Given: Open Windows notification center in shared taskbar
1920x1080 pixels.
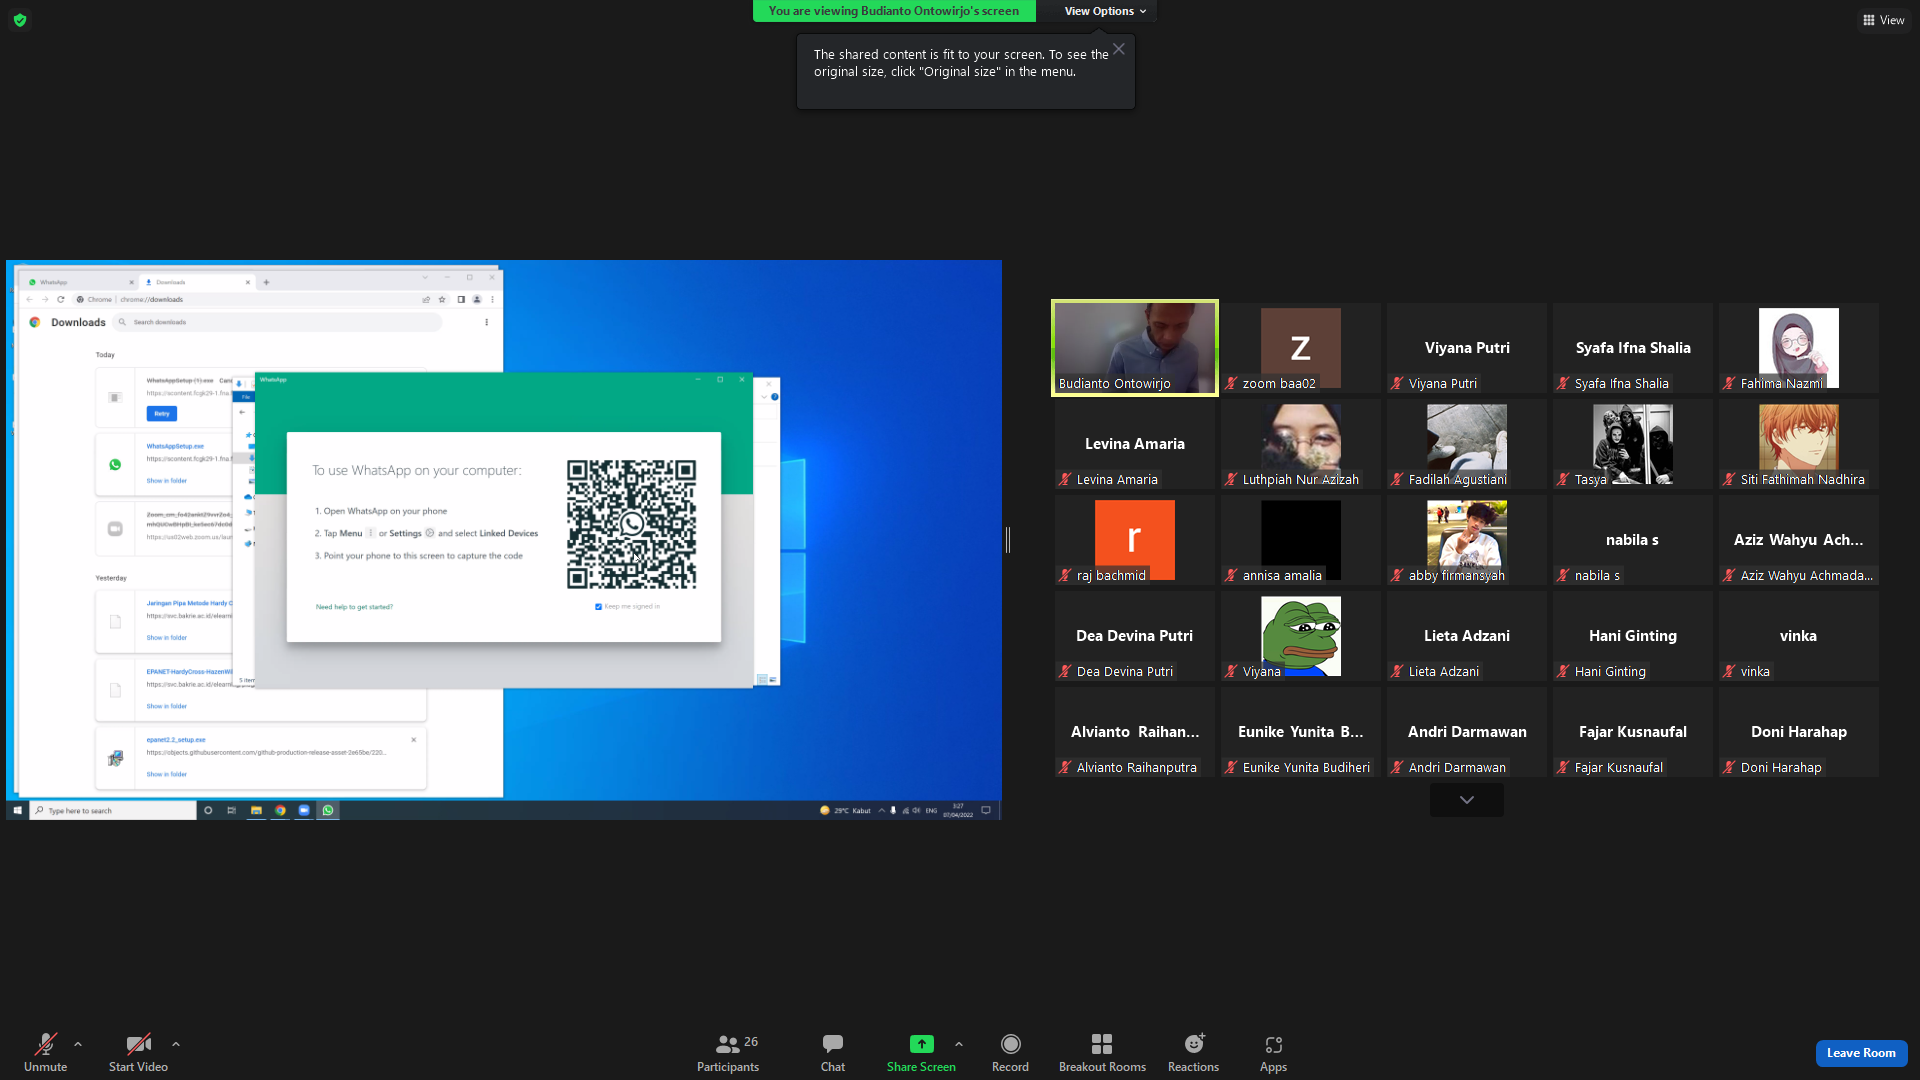Looking at the screenshot, I should coord(986,810).
